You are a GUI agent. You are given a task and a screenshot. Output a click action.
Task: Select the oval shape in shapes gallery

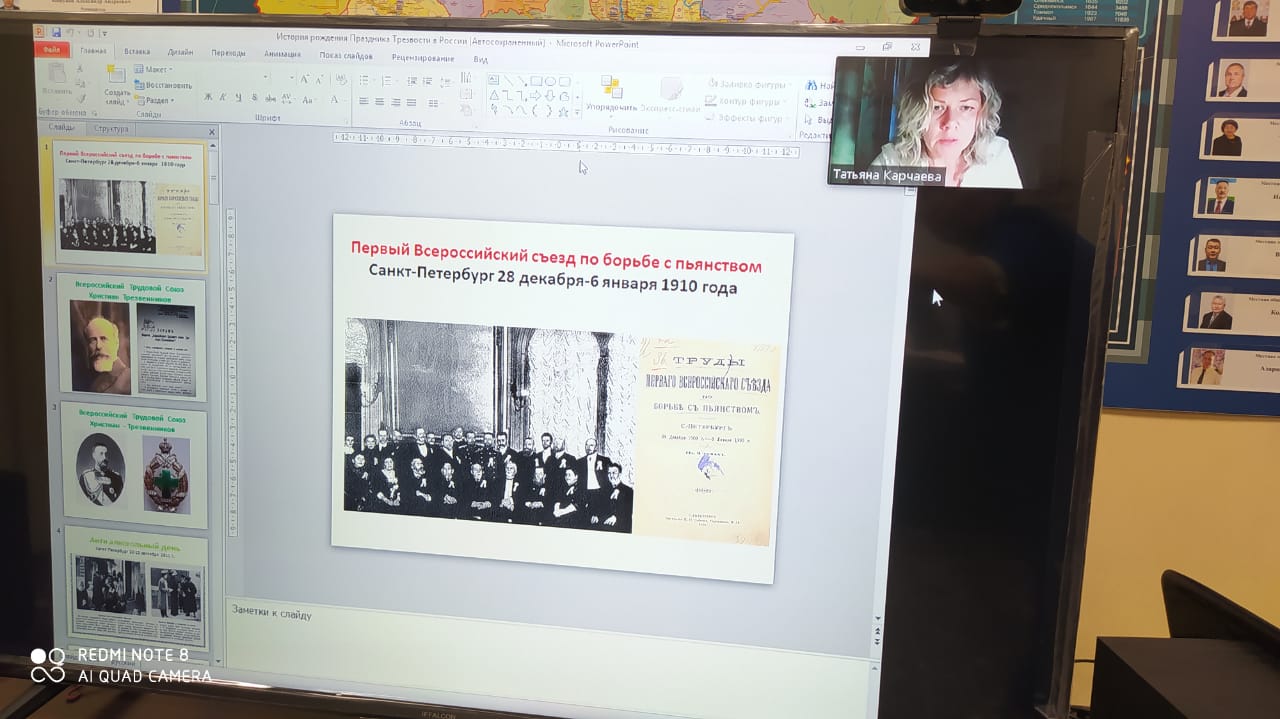click(x=550, y=81)
